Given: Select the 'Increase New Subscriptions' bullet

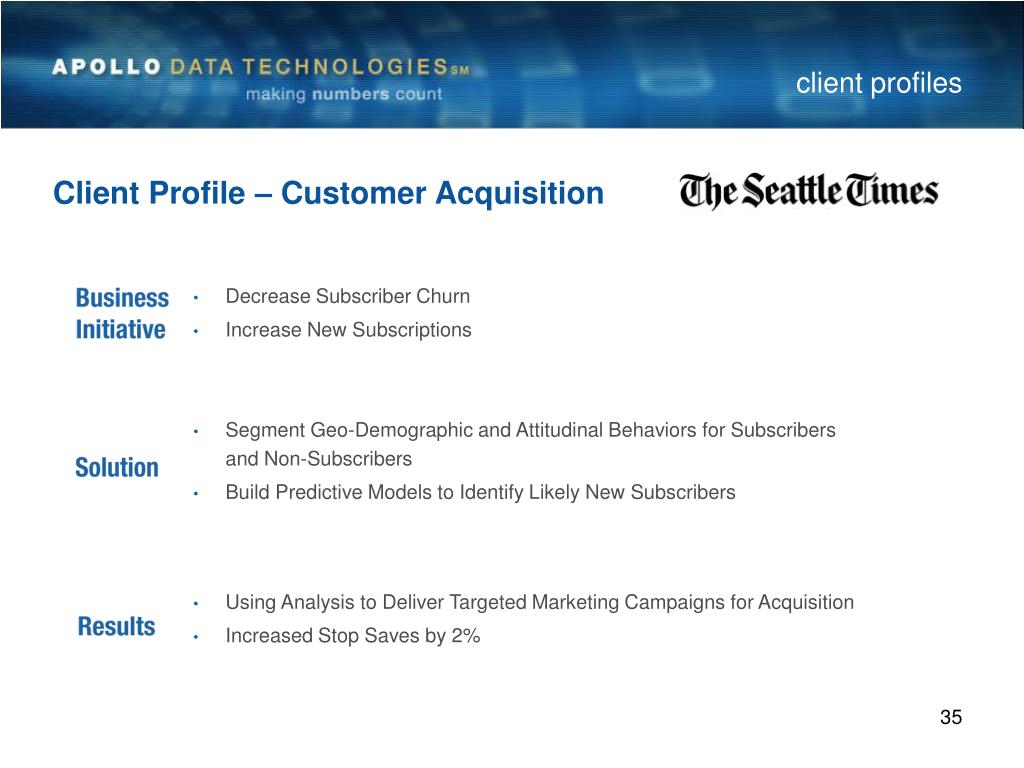Looking at the screenshot, I should point(348,330).
